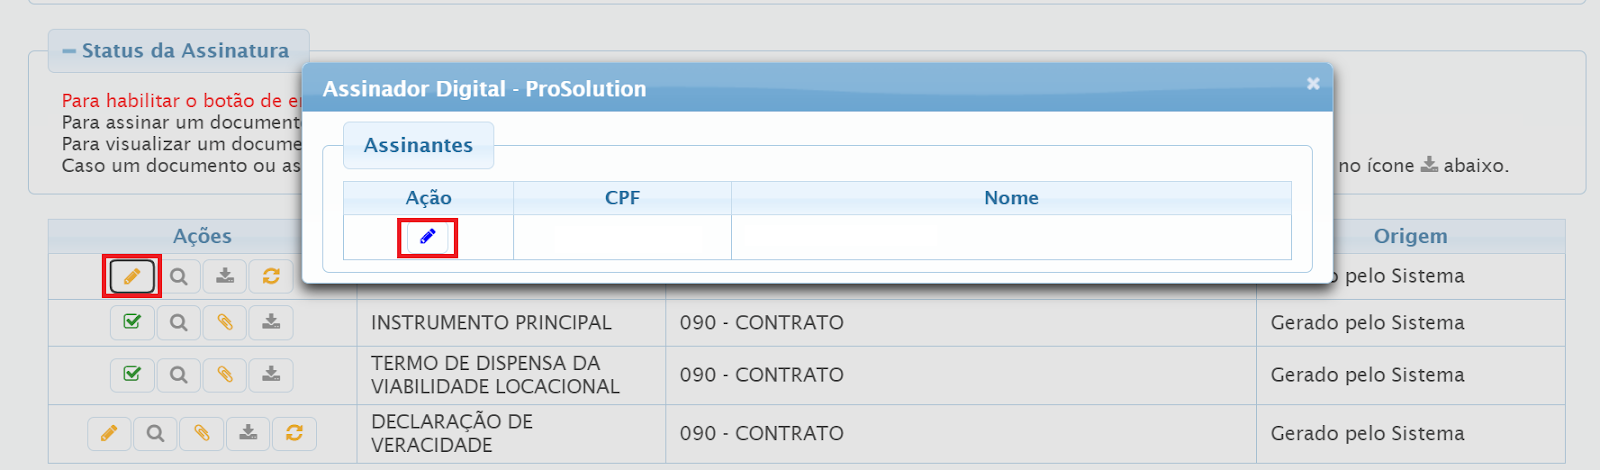The height and width of the screenshot is (470, 1600).
Task: Download the INSTRUMENTO PRINCIPAL document
Action: point(271,322)
